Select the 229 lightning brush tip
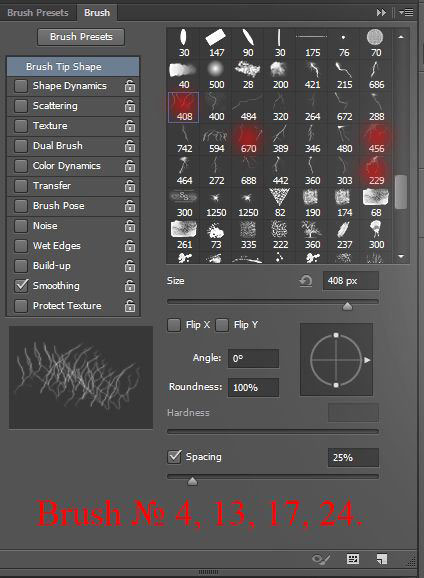This screenshot has width=424, height=578. [376, 171]
